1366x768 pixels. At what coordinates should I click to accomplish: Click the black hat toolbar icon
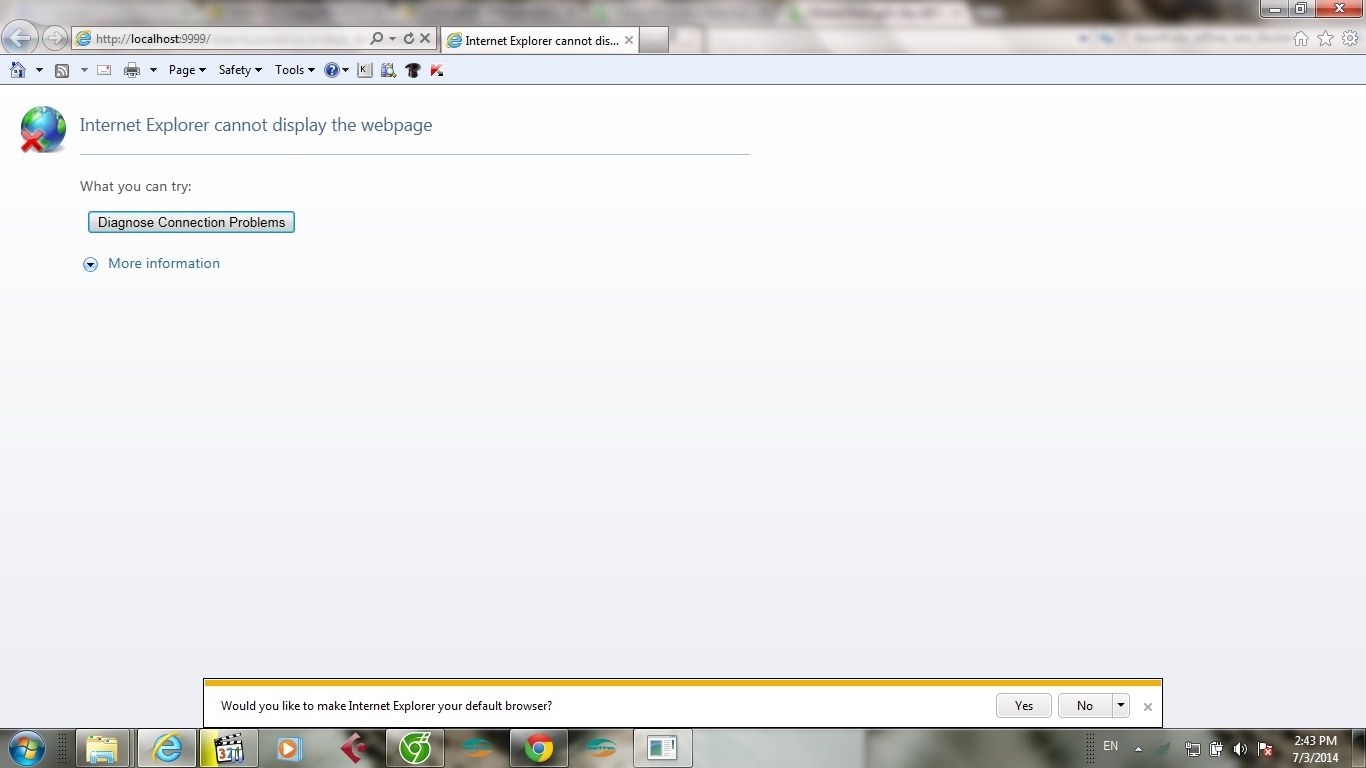(412, 70)
